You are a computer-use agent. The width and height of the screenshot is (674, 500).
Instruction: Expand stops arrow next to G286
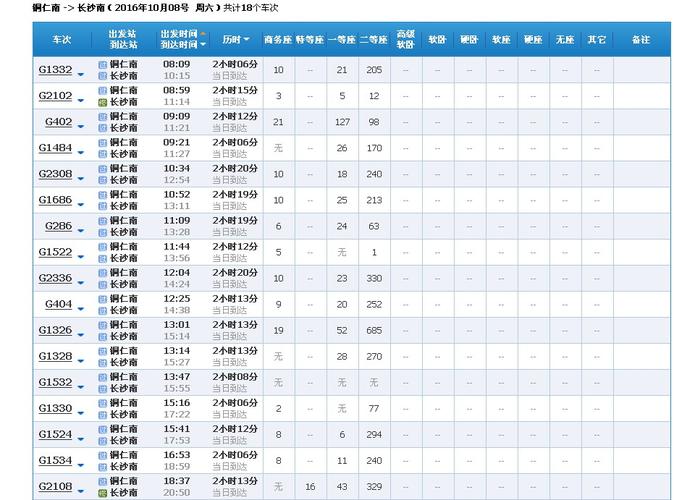[80, 231]
